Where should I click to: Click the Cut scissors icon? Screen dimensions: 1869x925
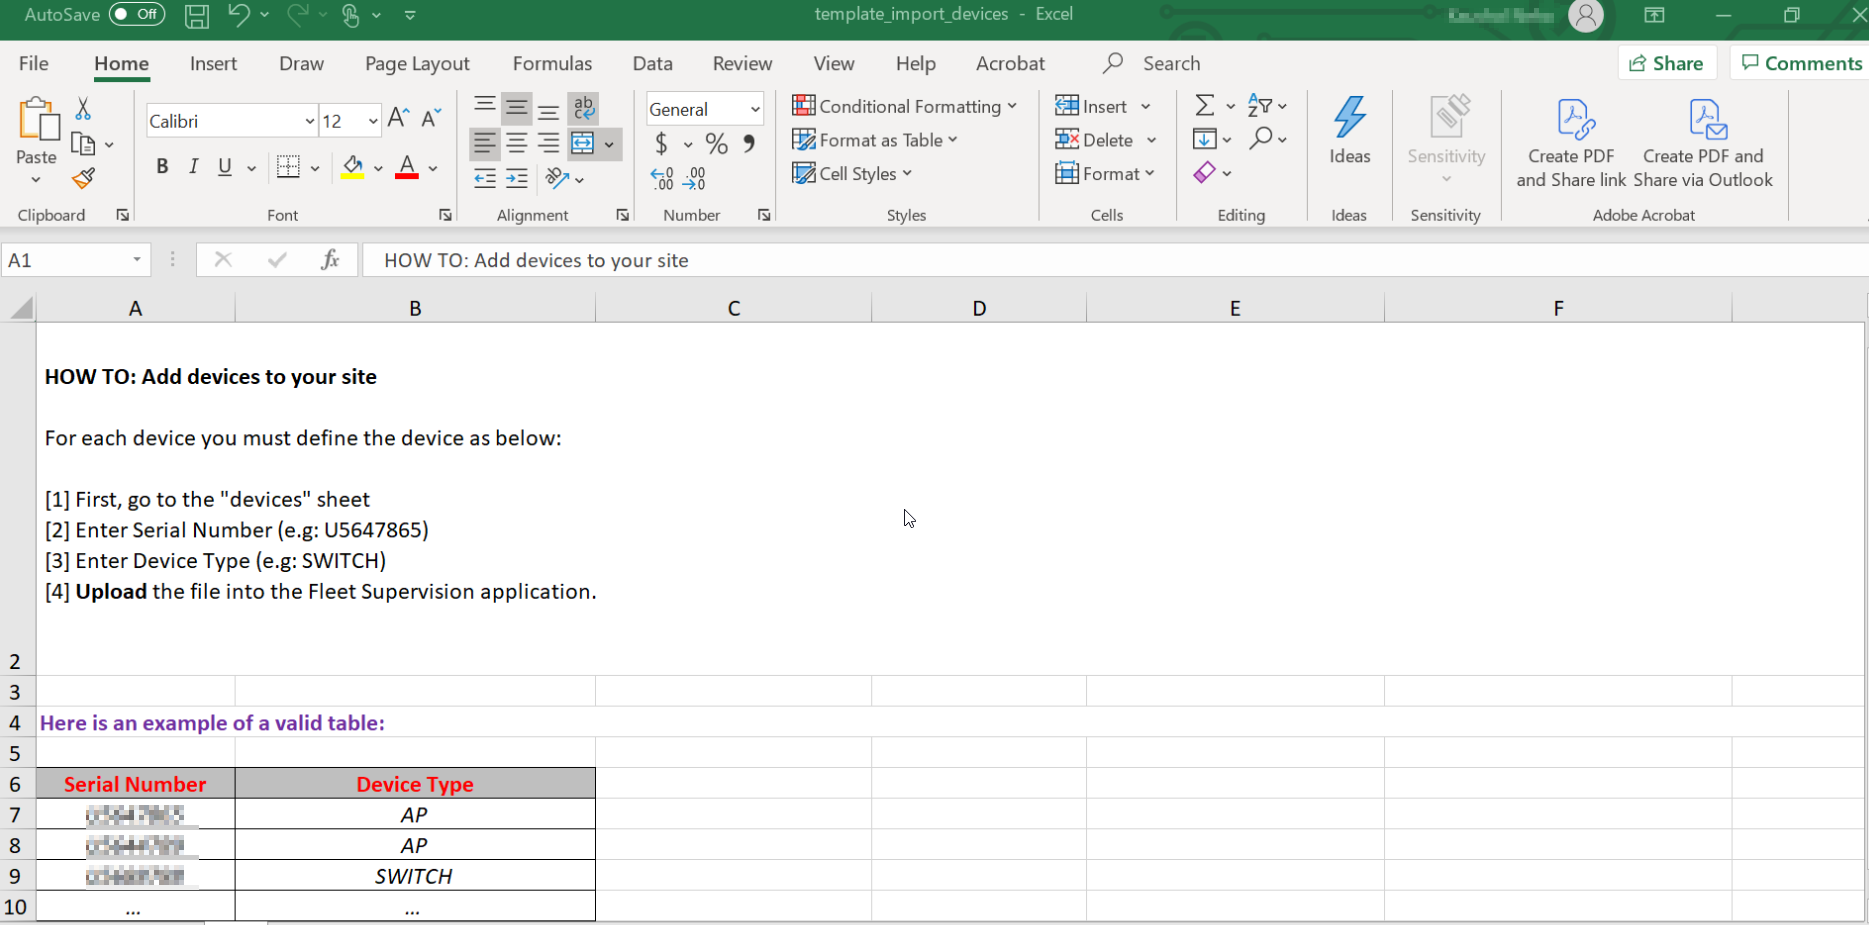[x=83, y=108]
